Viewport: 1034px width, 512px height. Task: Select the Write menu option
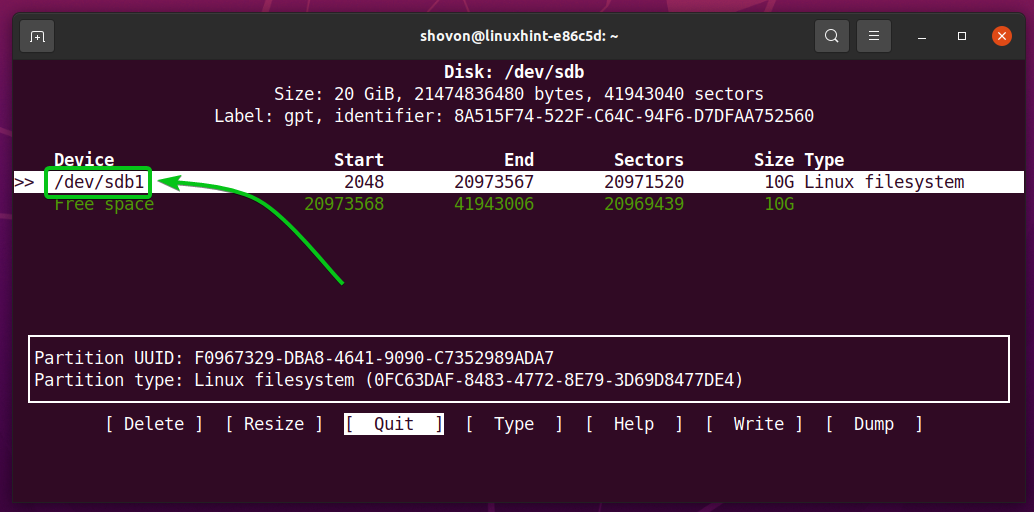[754, 424]
